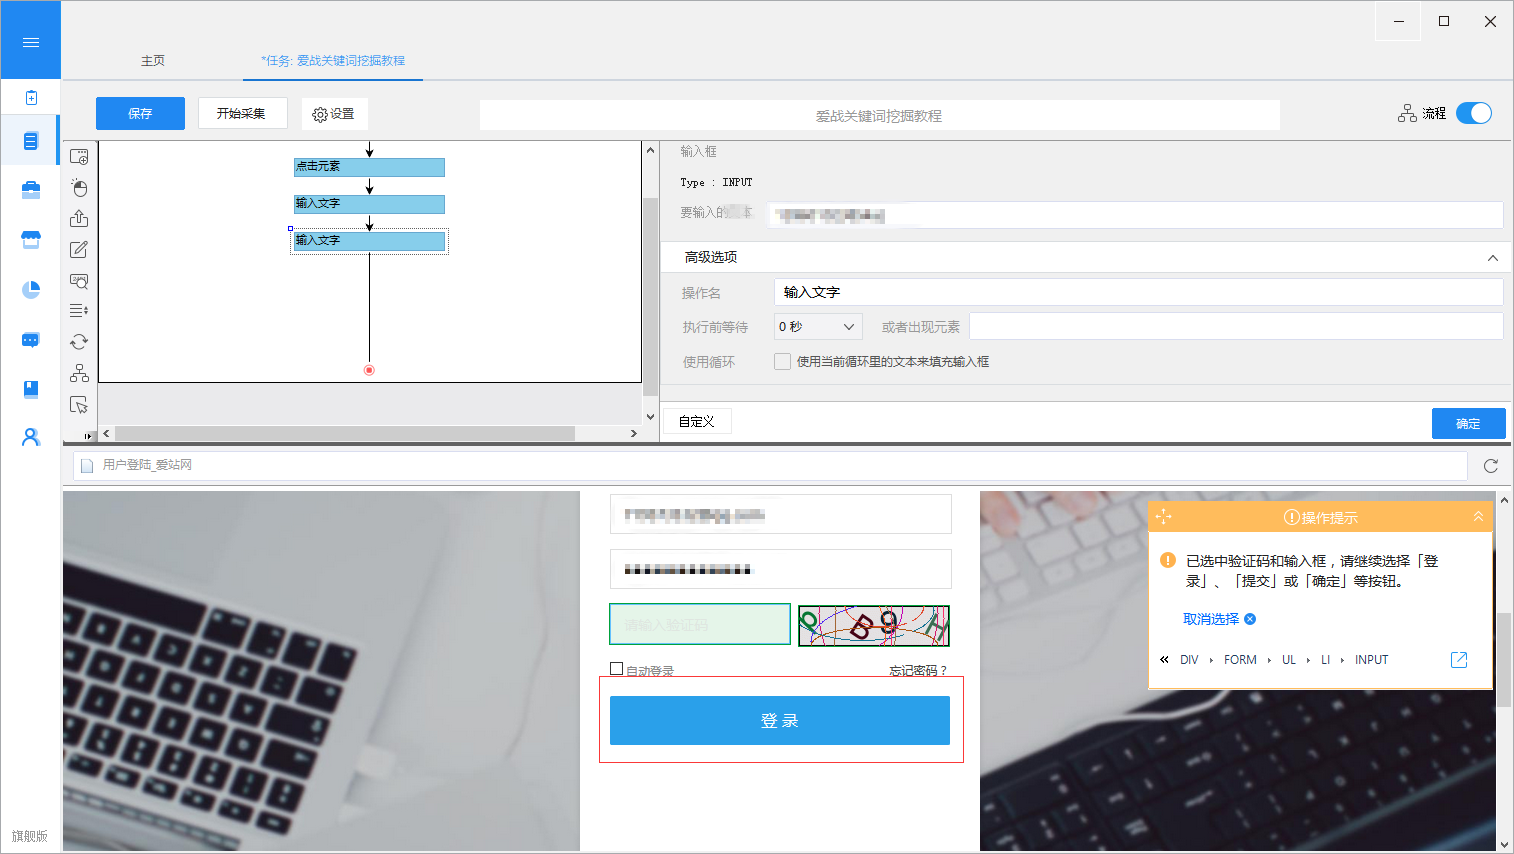Screen dimensions: 1514x854
Task: Select the extract data export tool
Action: (x=79, y=218)
